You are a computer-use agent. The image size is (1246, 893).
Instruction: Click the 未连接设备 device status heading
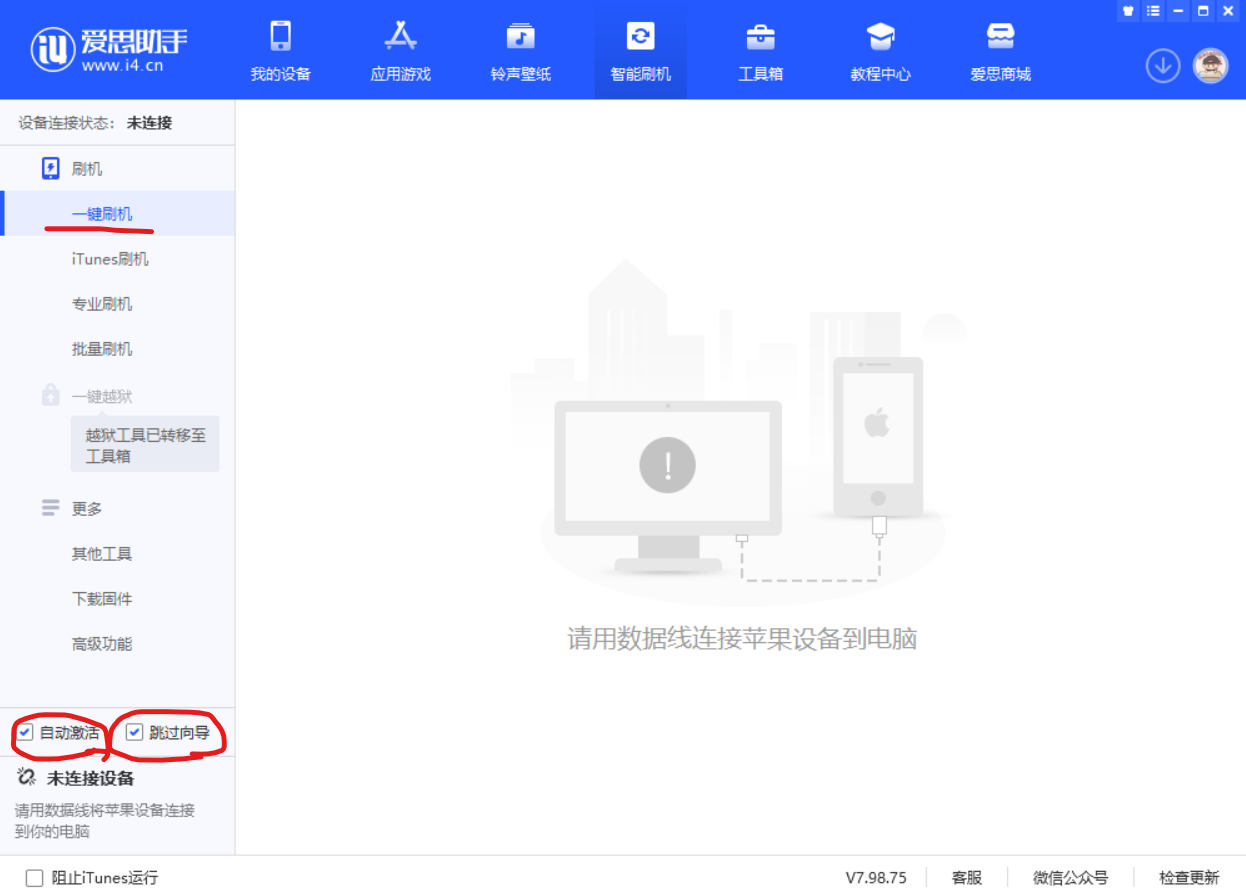point(90,778)
